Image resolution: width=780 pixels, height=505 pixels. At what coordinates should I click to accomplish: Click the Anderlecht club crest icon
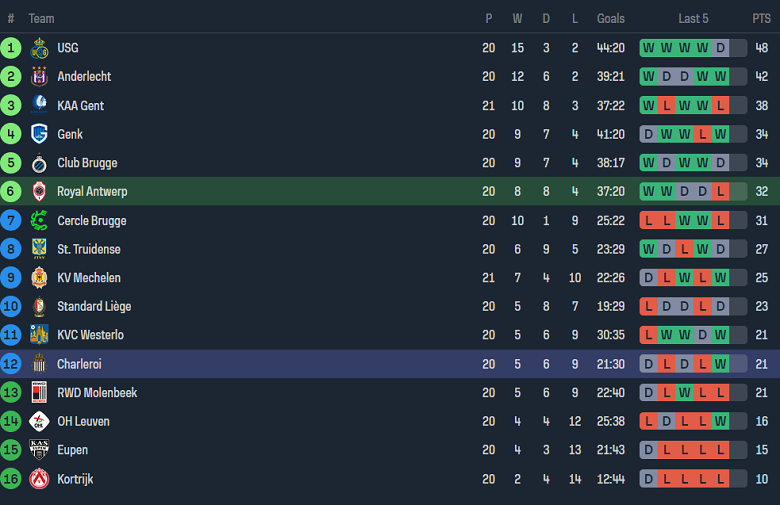pyautogui.click(x=40, y=77)
